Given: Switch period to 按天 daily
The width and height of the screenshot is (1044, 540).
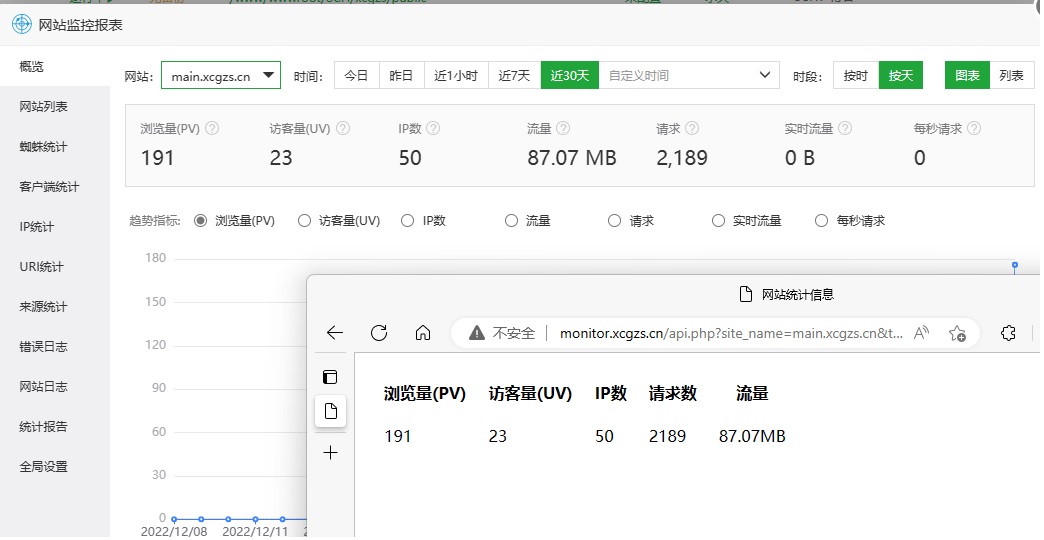Looking at the screenshot, I should point(901,75).
